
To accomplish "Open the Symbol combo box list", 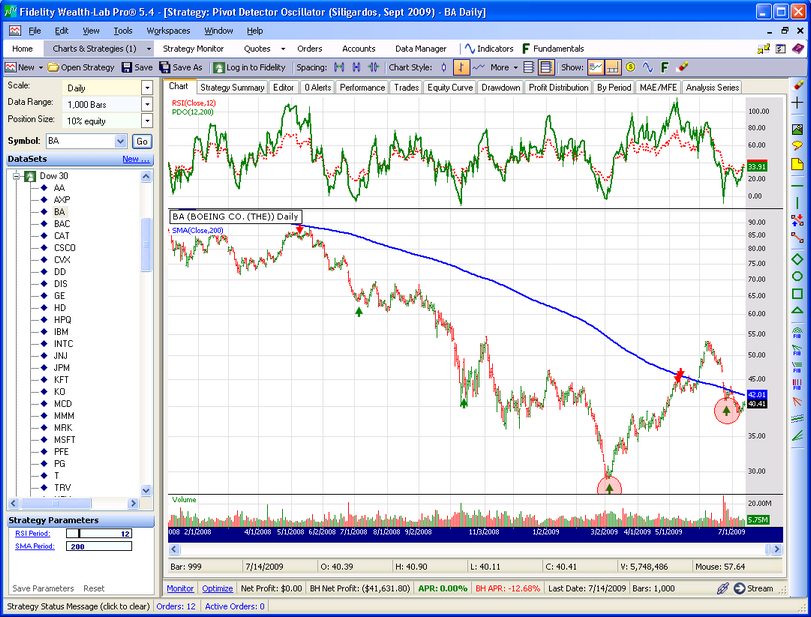I will pyautogui.click(x=121, y=142).
